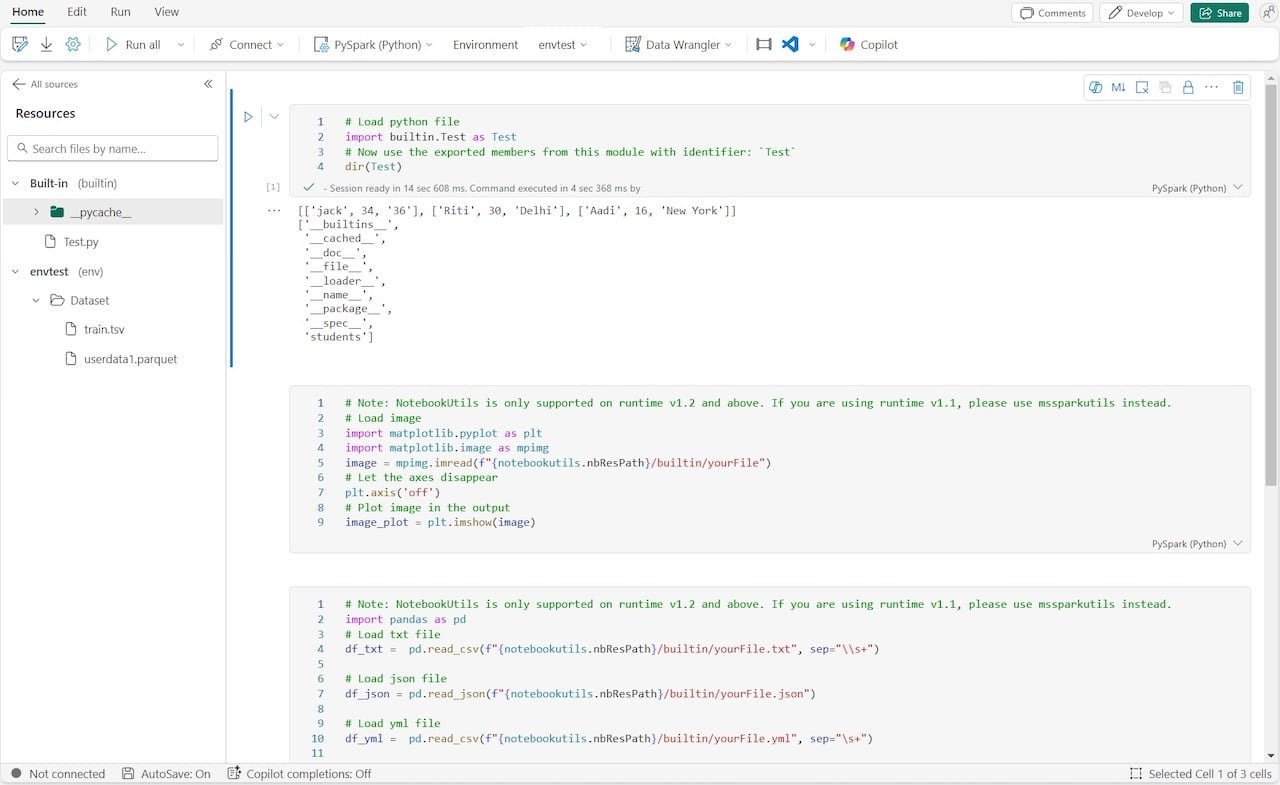Expand the __pycache__ folder
Image resolution: width=1280 pixels, height=785 pixels.
coord(37,212)
